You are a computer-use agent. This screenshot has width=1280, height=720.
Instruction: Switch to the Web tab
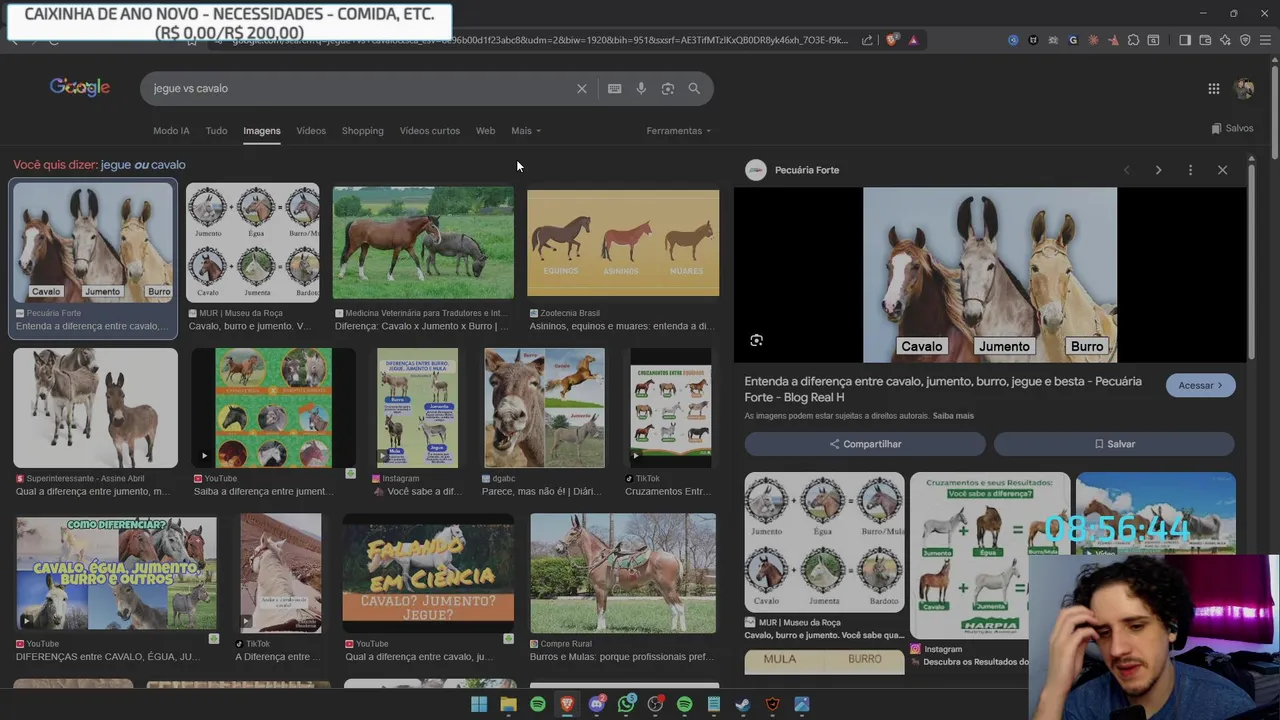485,130
